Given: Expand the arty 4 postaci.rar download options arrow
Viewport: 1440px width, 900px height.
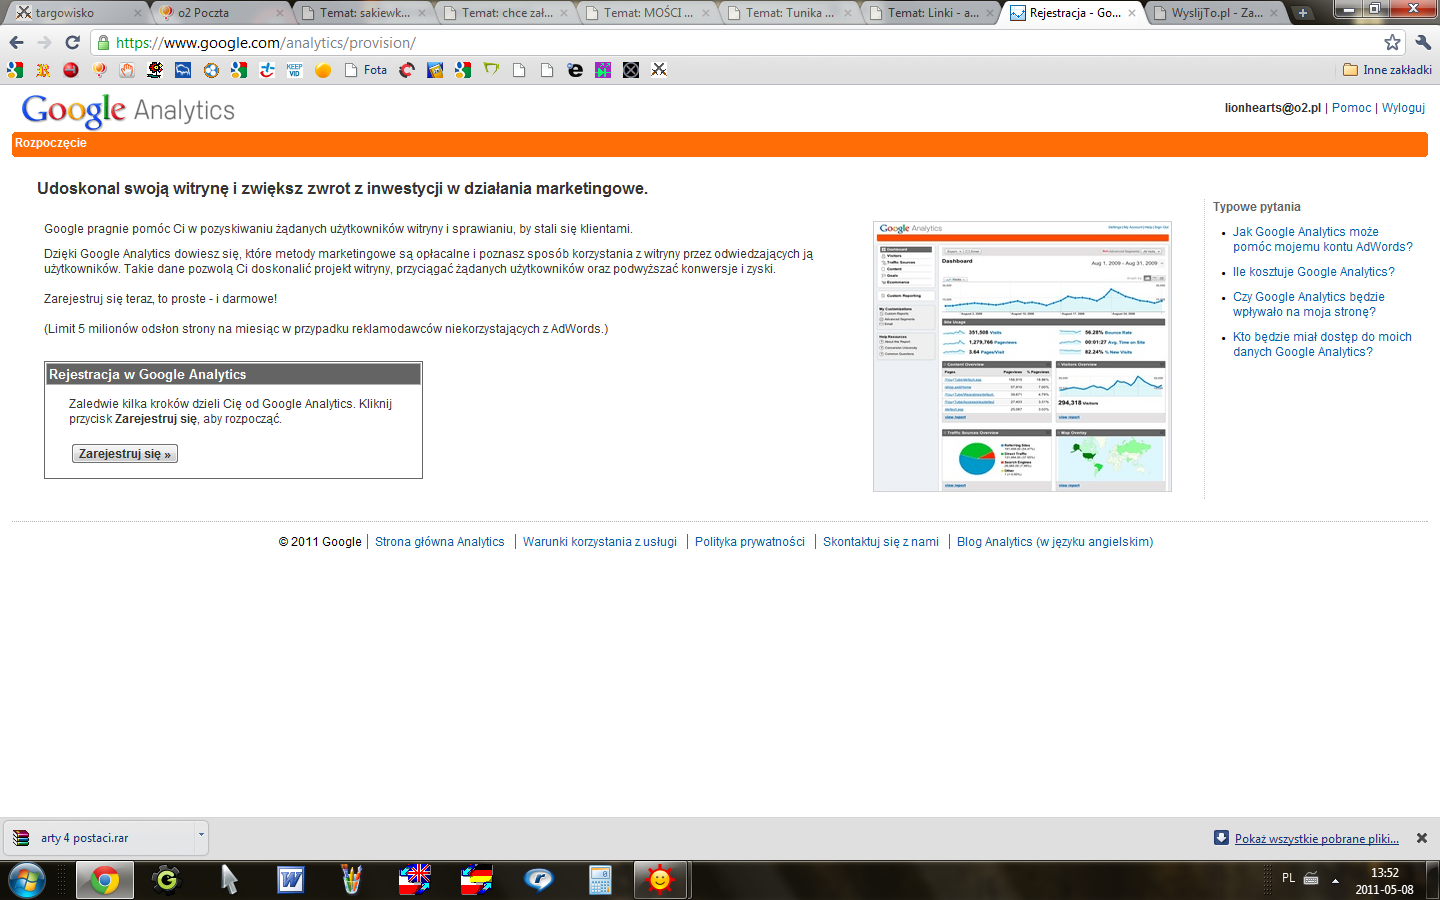Looking at the screenshot, I should (201, 834).
